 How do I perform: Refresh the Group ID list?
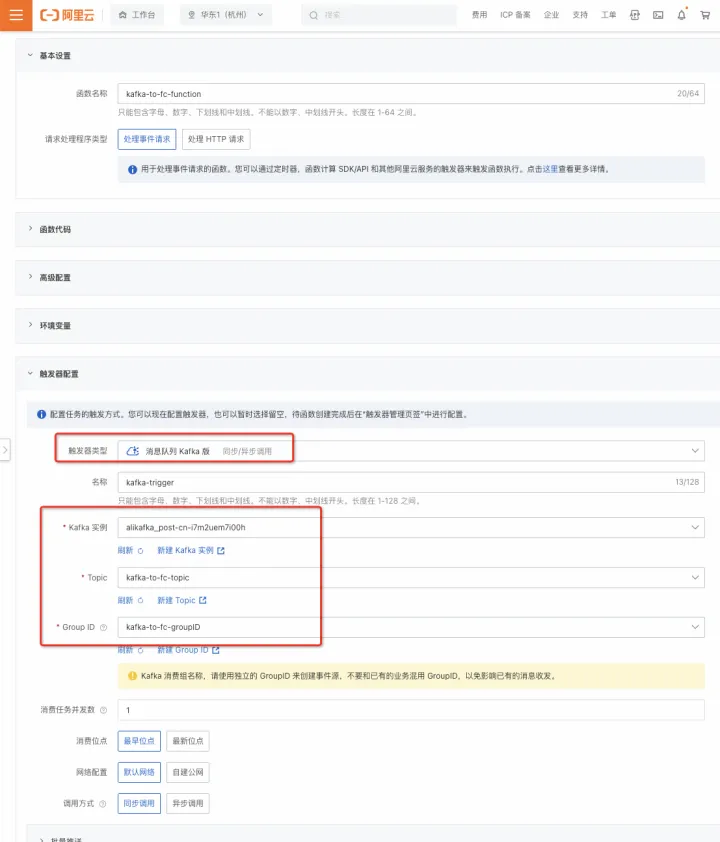[x=130, y=650]
